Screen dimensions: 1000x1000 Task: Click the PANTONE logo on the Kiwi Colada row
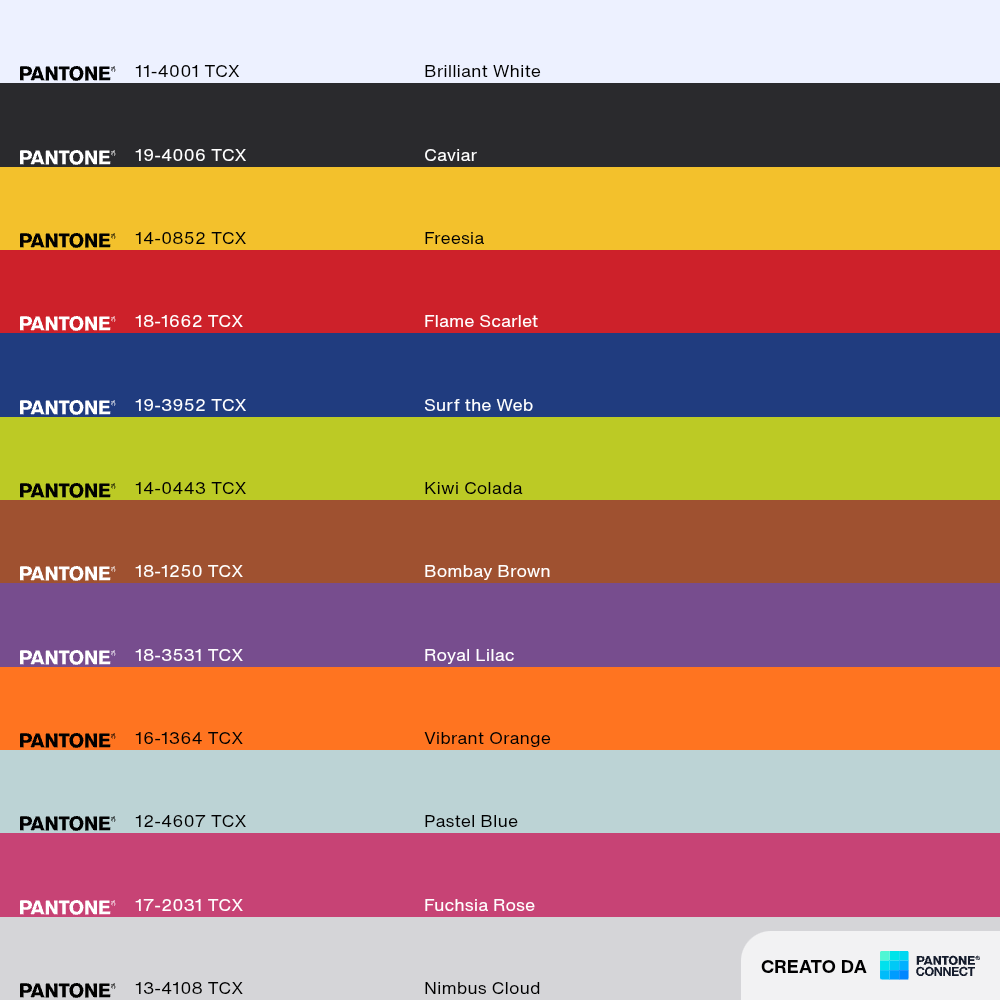67,490
